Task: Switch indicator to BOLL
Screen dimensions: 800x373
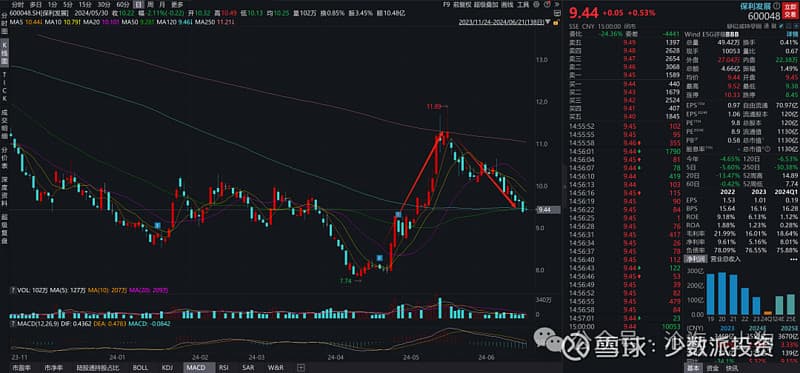Action: click(140, 367)
